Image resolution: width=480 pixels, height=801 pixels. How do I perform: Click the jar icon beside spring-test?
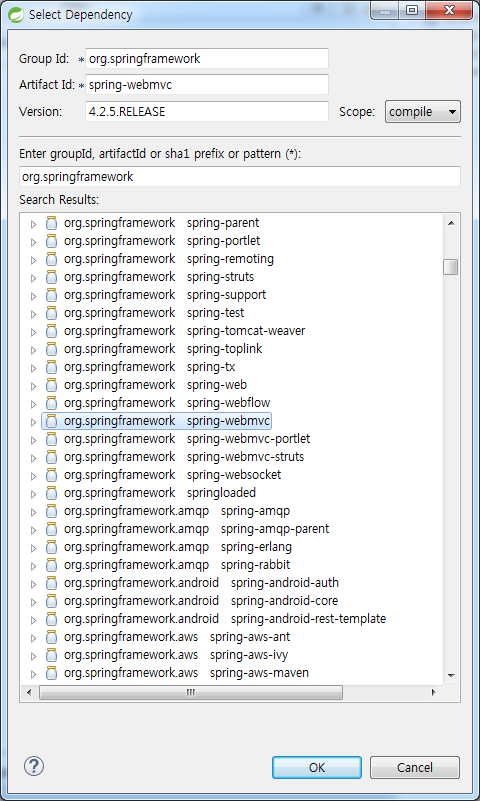(51, 313)
